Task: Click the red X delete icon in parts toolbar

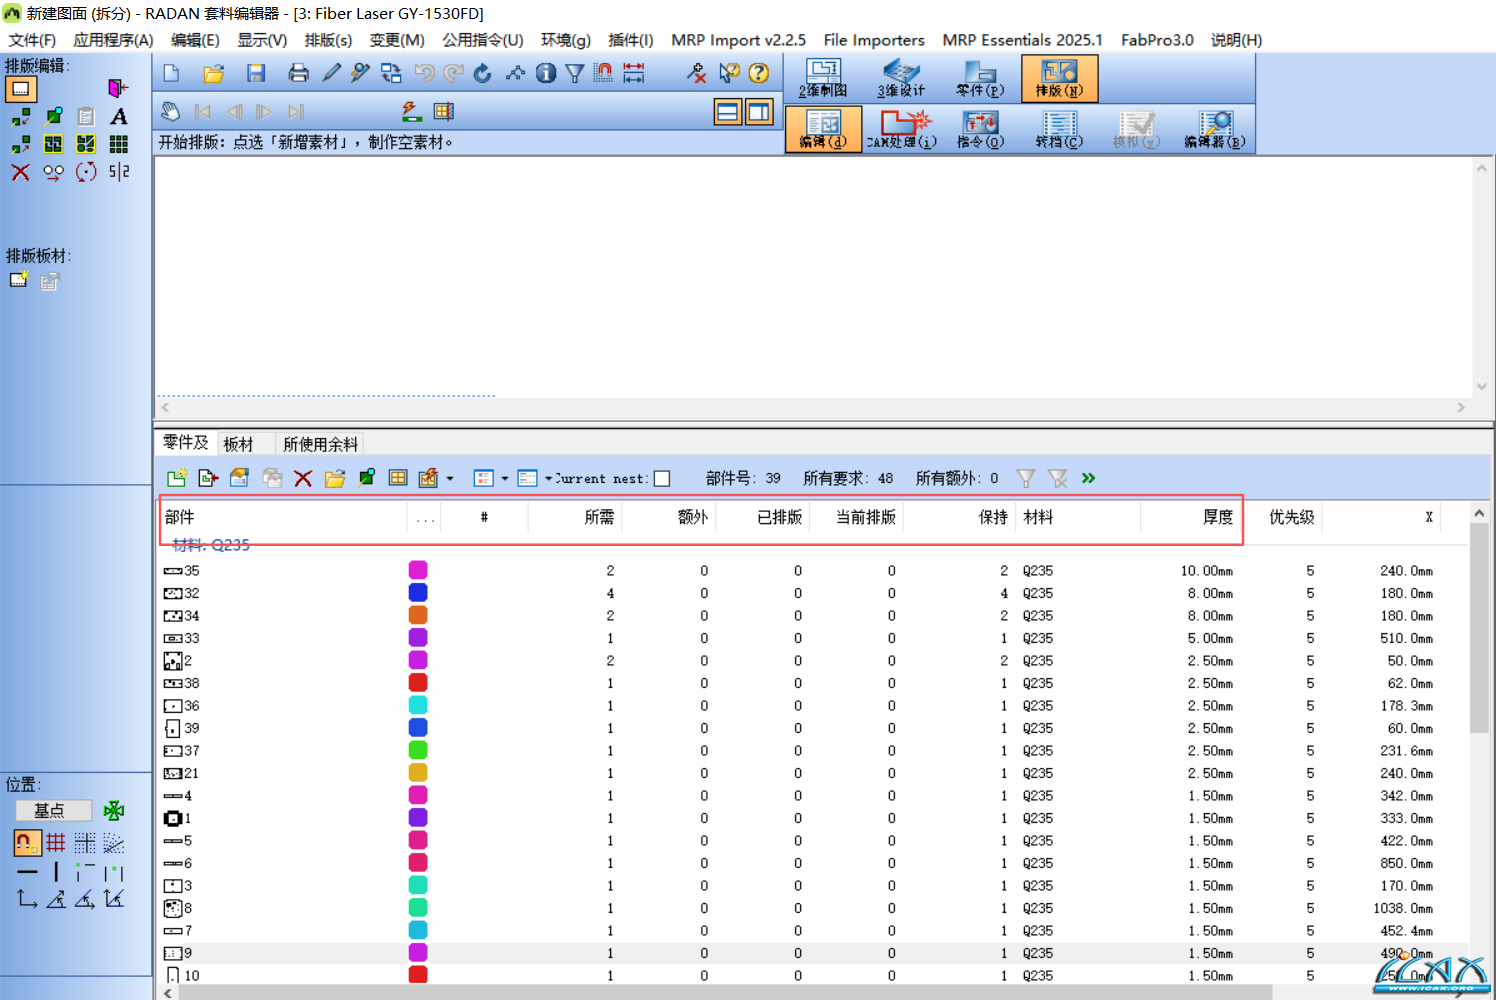Action: 303,479
